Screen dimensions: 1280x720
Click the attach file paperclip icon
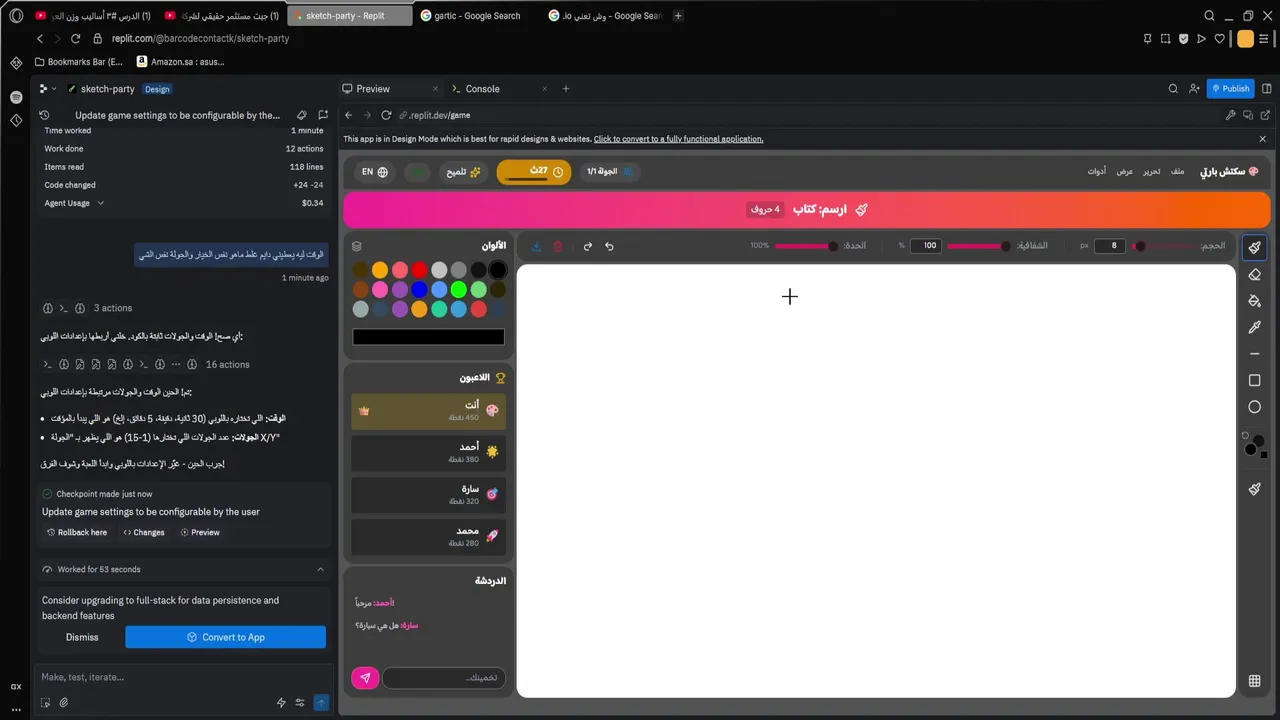(x=64, y=703)
